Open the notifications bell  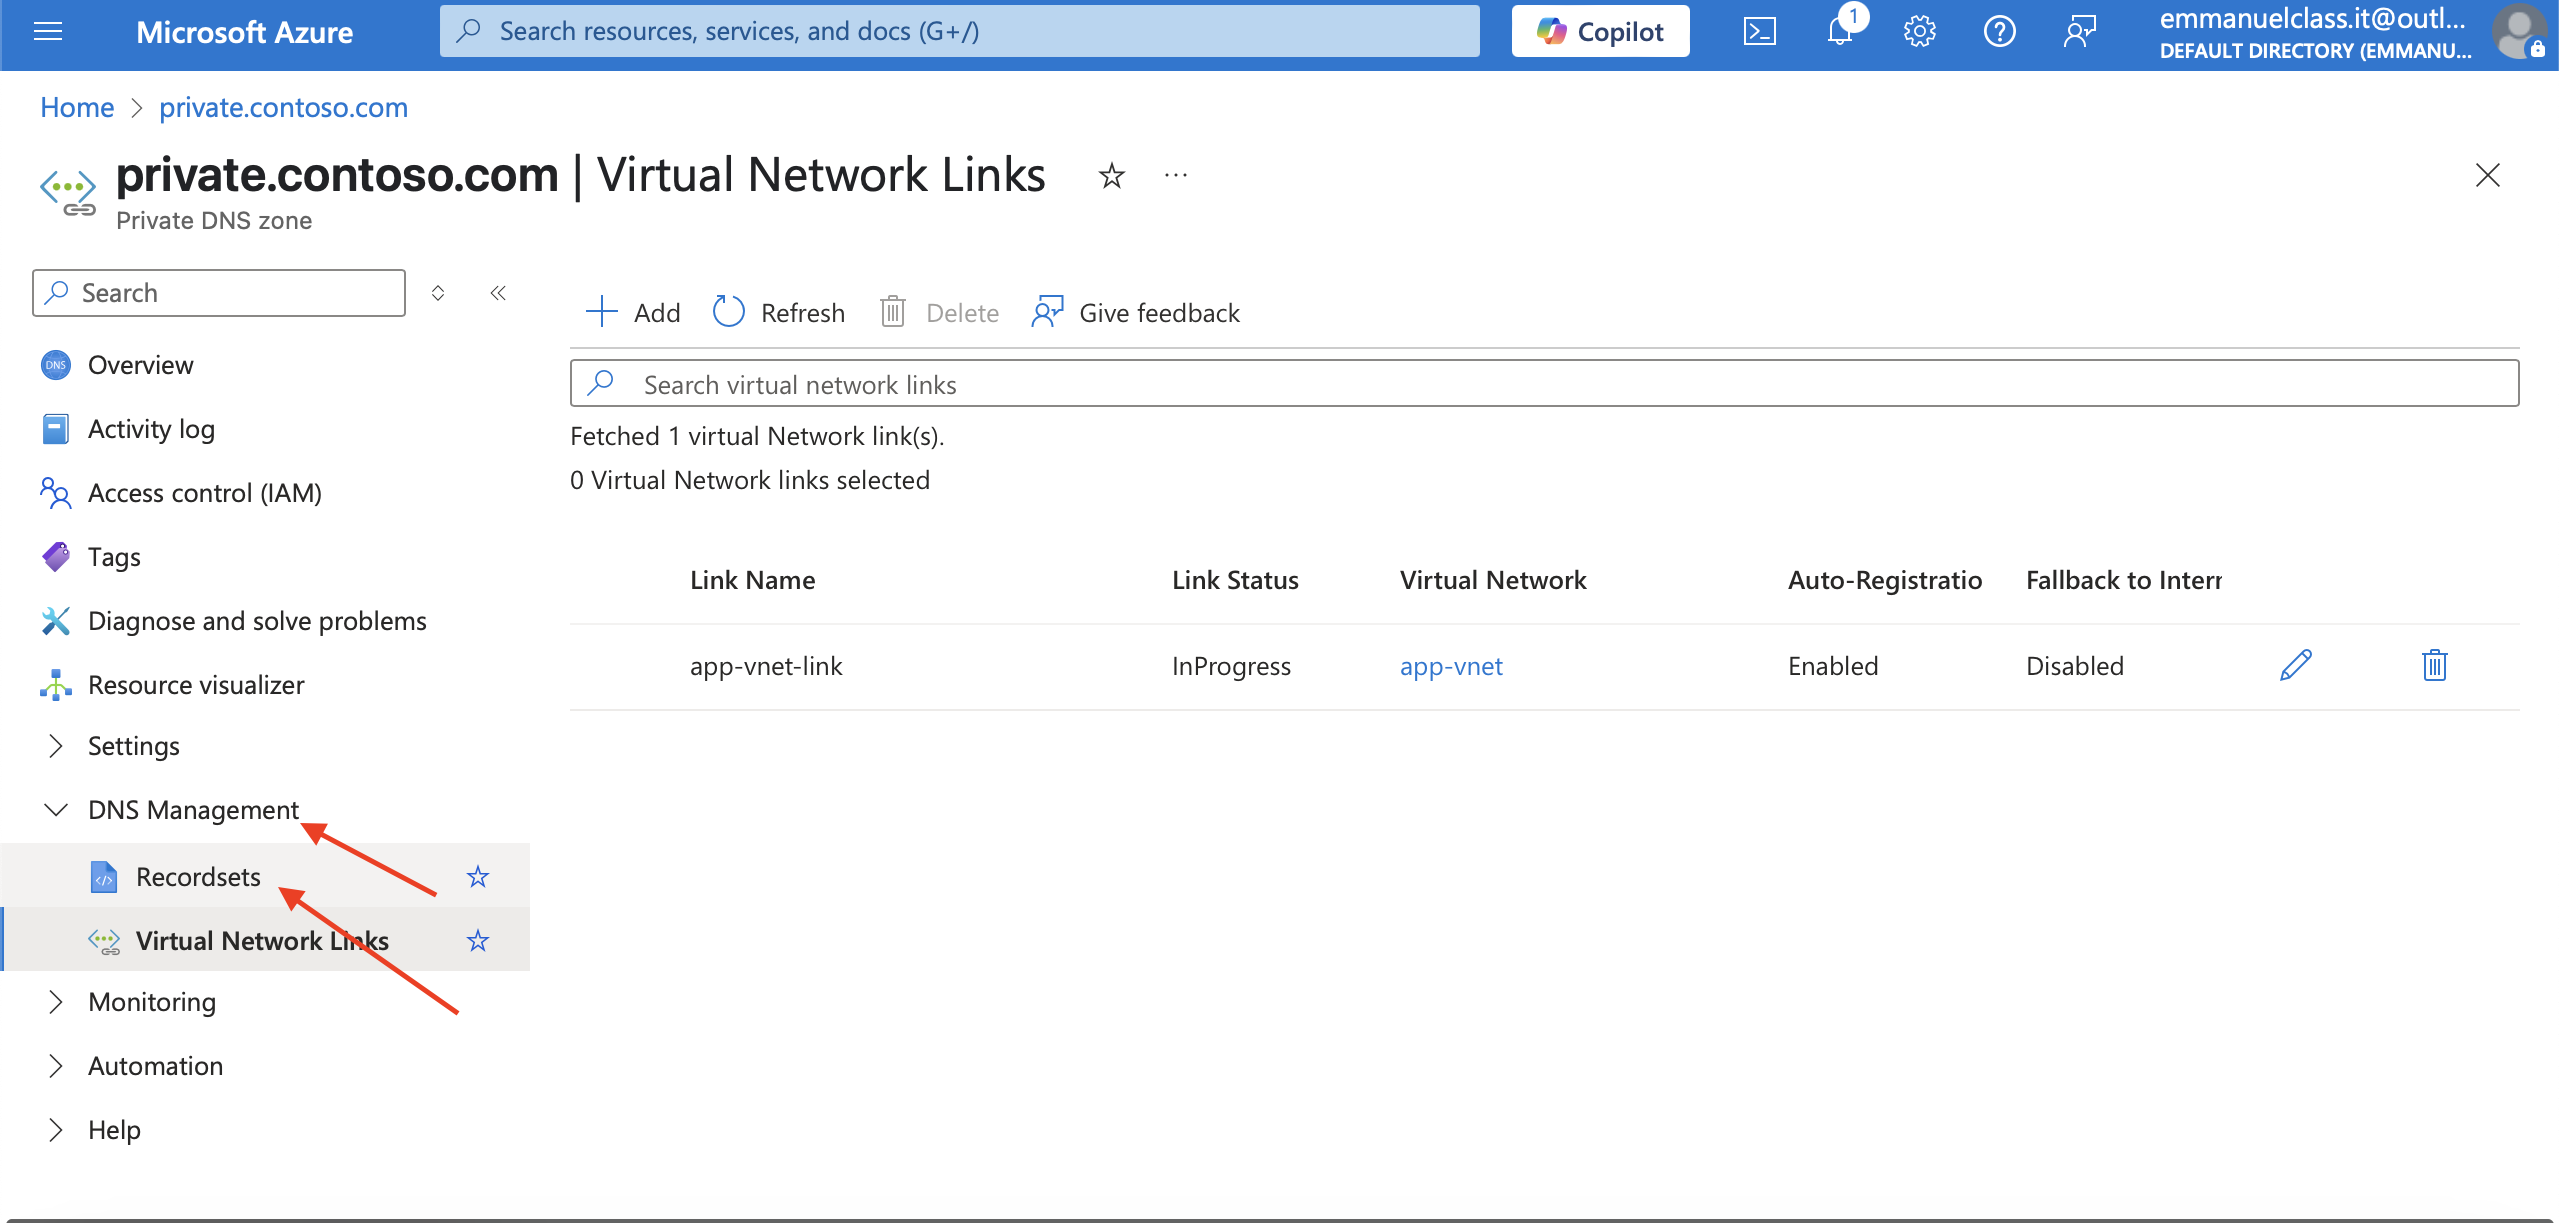pos(1840,32)
